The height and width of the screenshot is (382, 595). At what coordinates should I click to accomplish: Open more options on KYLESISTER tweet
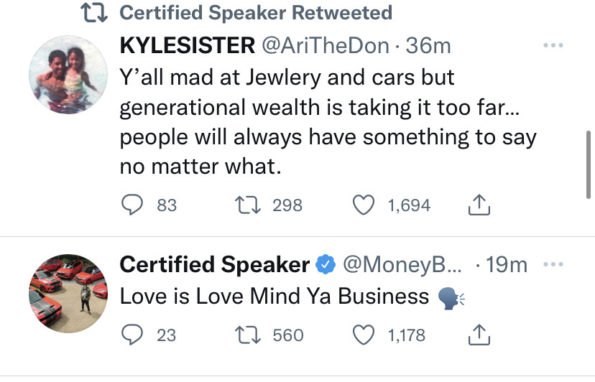[553, 46]
